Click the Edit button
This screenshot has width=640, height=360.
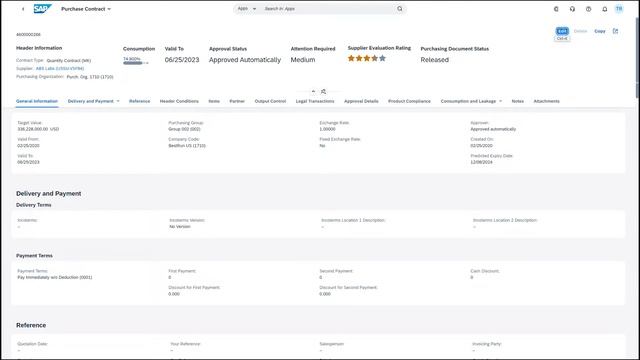562,31
